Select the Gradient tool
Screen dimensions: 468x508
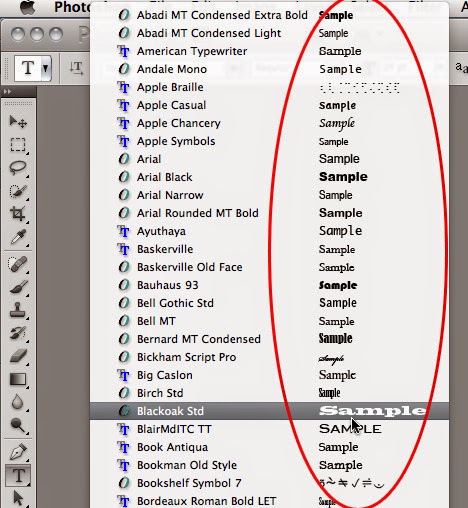pos(18,379)
